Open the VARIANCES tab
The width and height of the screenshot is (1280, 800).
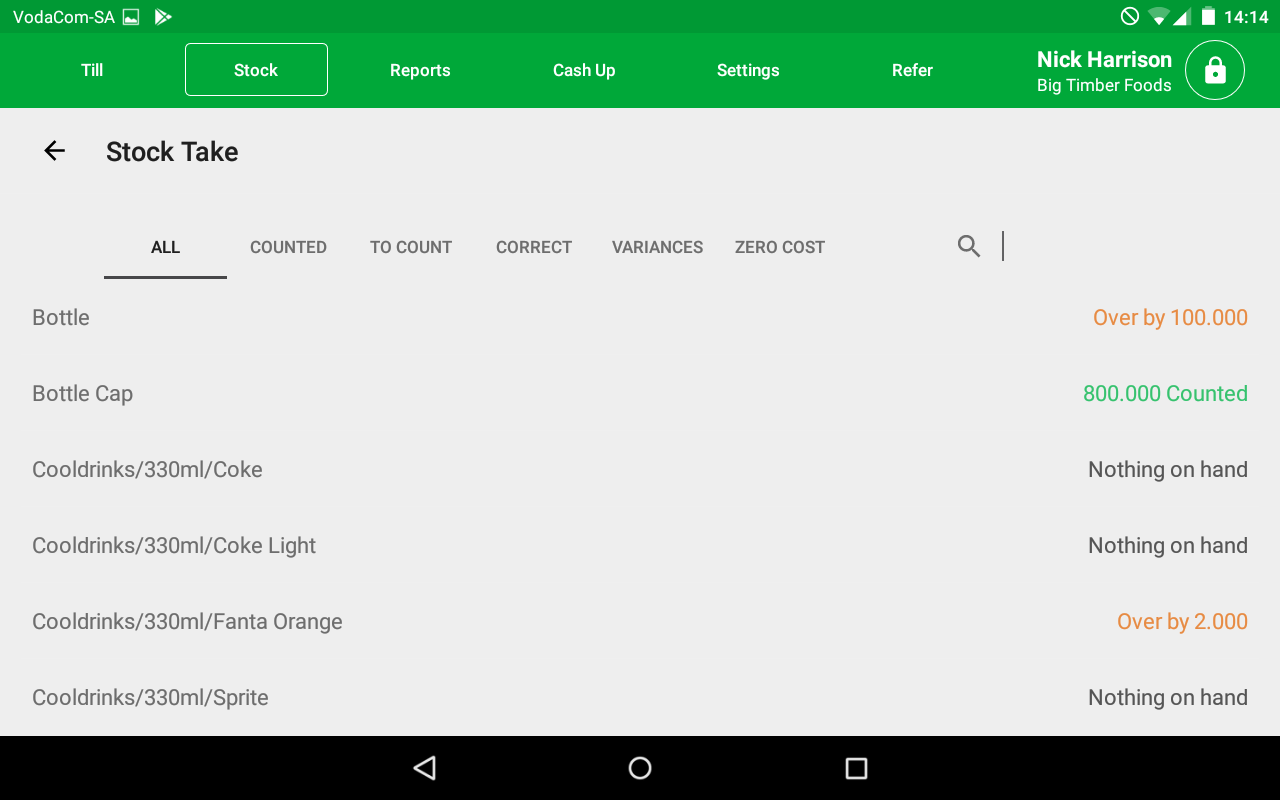[x=657, y=247]
